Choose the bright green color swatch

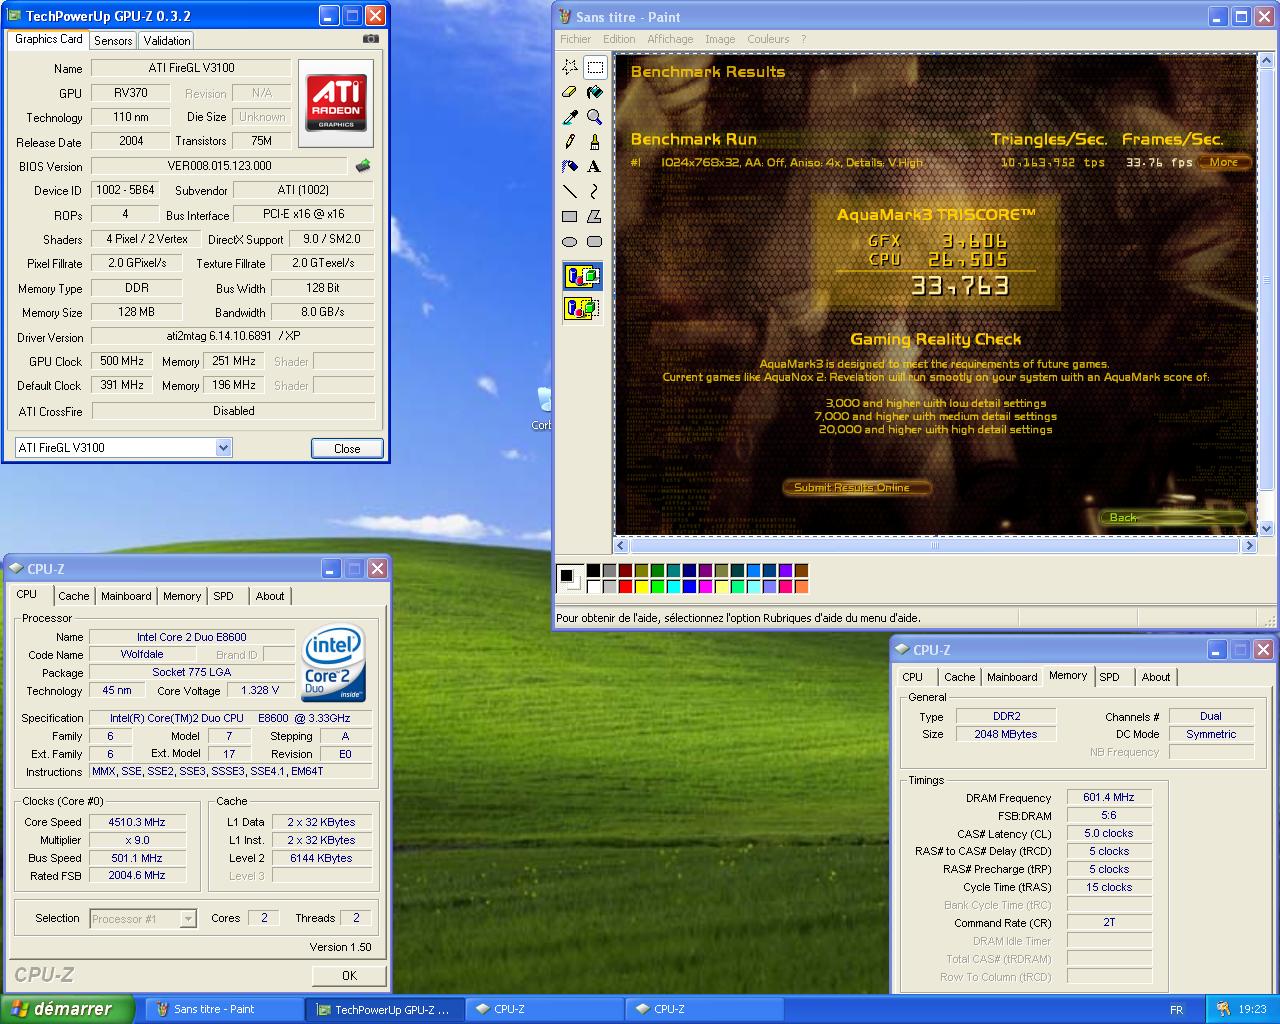tap(657, 587)
